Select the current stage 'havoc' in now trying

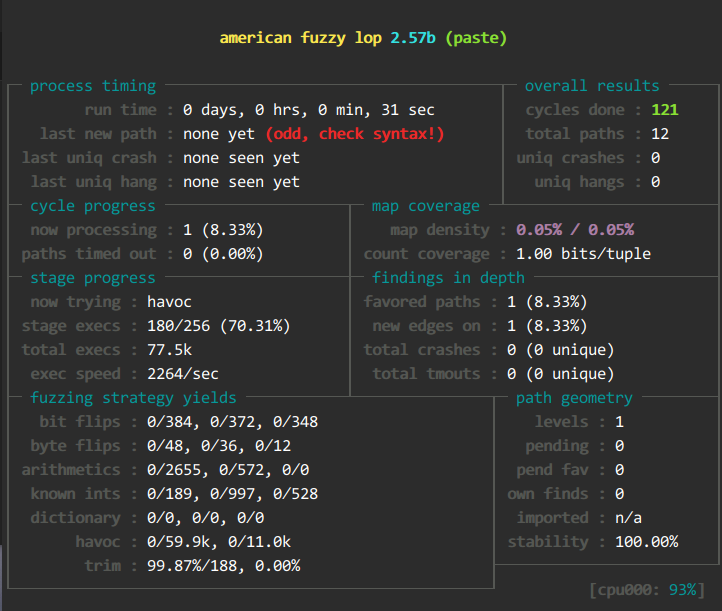(x=169, y=302)
